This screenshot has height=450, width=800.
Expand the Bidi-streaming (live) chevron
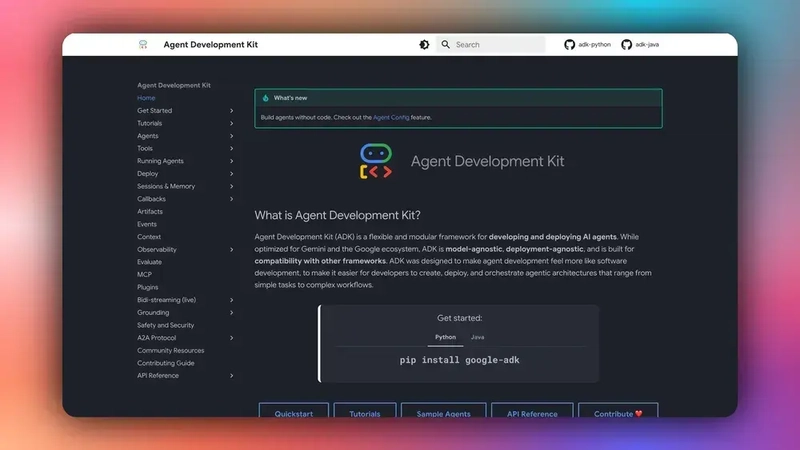tap(232, 300)
